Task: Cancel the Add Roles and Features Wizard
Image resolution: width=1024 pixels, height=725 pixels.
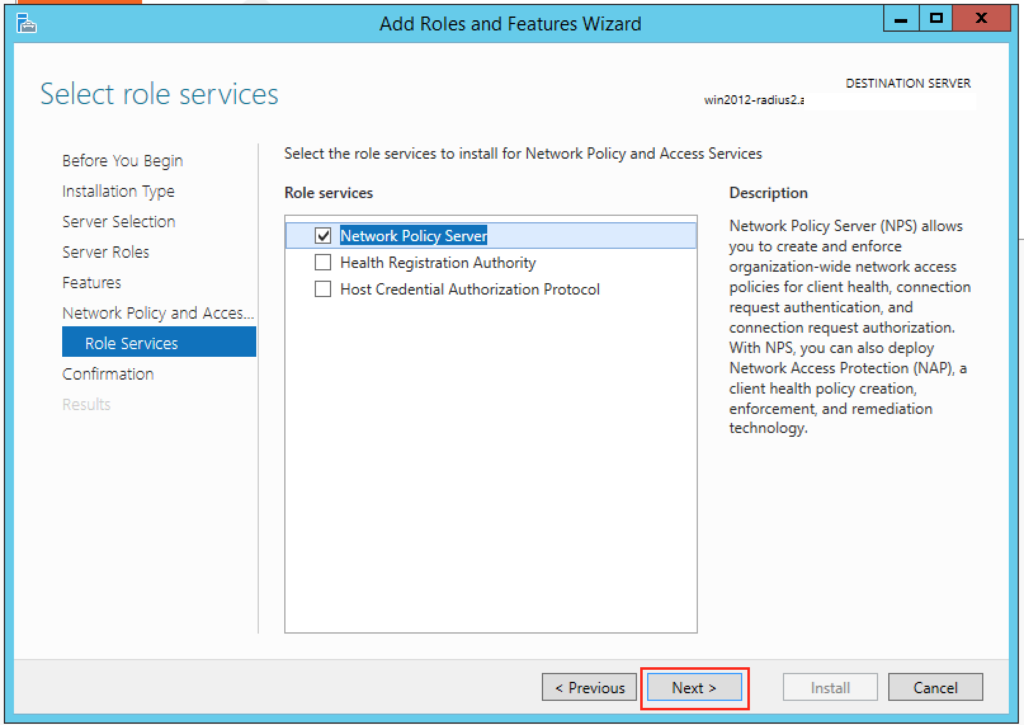Action: [935, 687]
